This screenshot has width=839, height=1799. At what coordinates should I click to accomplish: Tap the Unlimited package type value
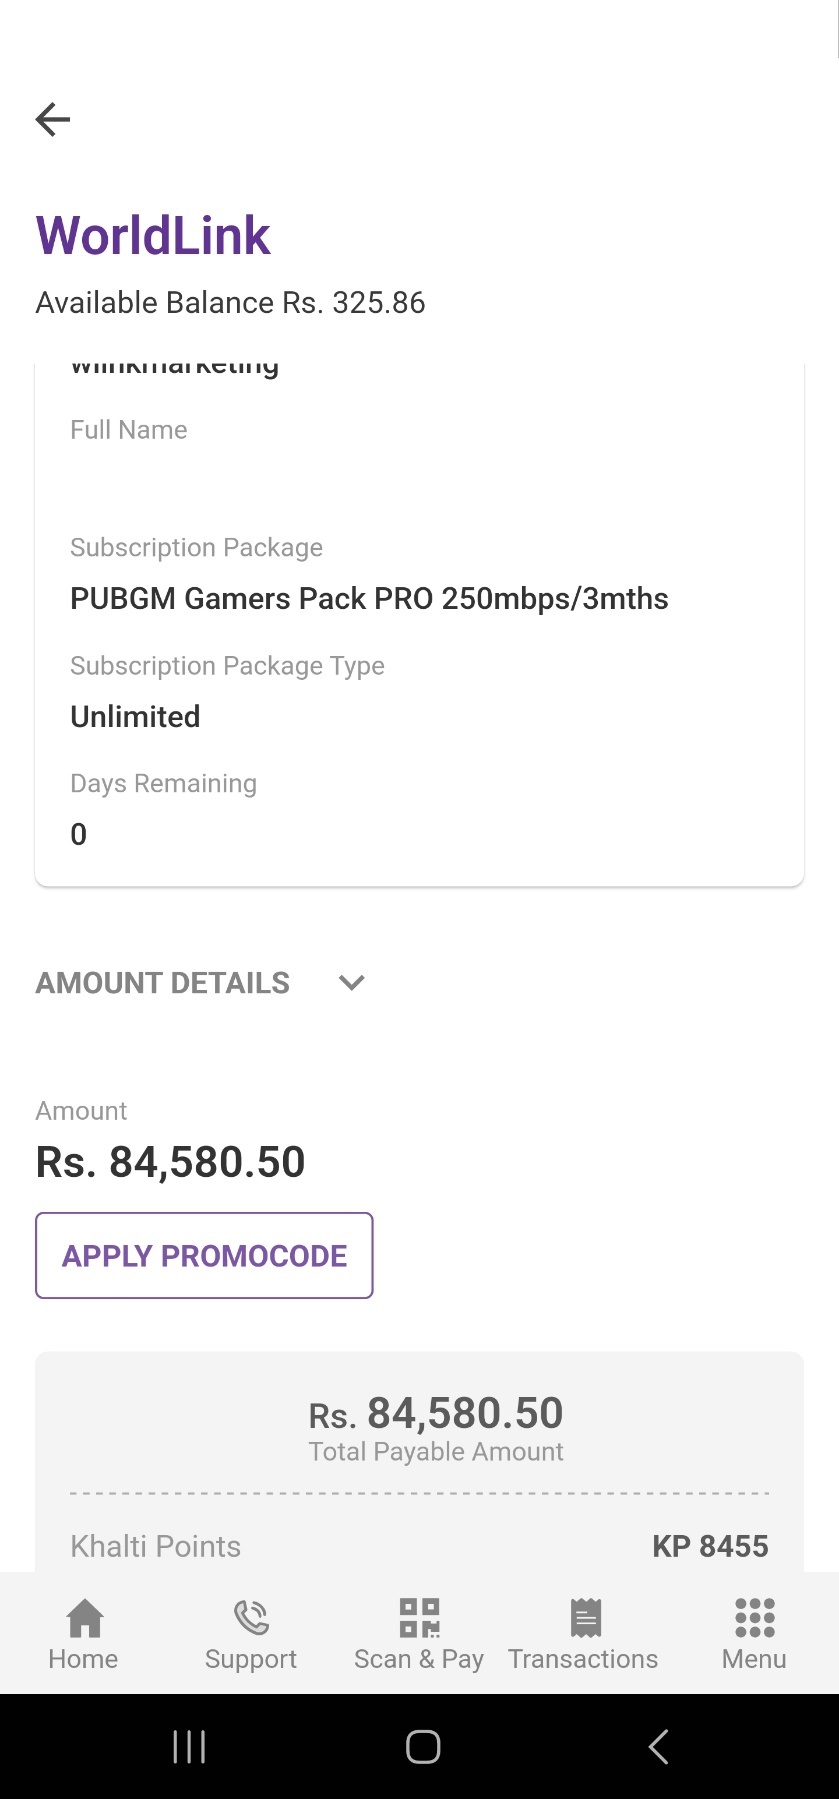click(135, 717)
